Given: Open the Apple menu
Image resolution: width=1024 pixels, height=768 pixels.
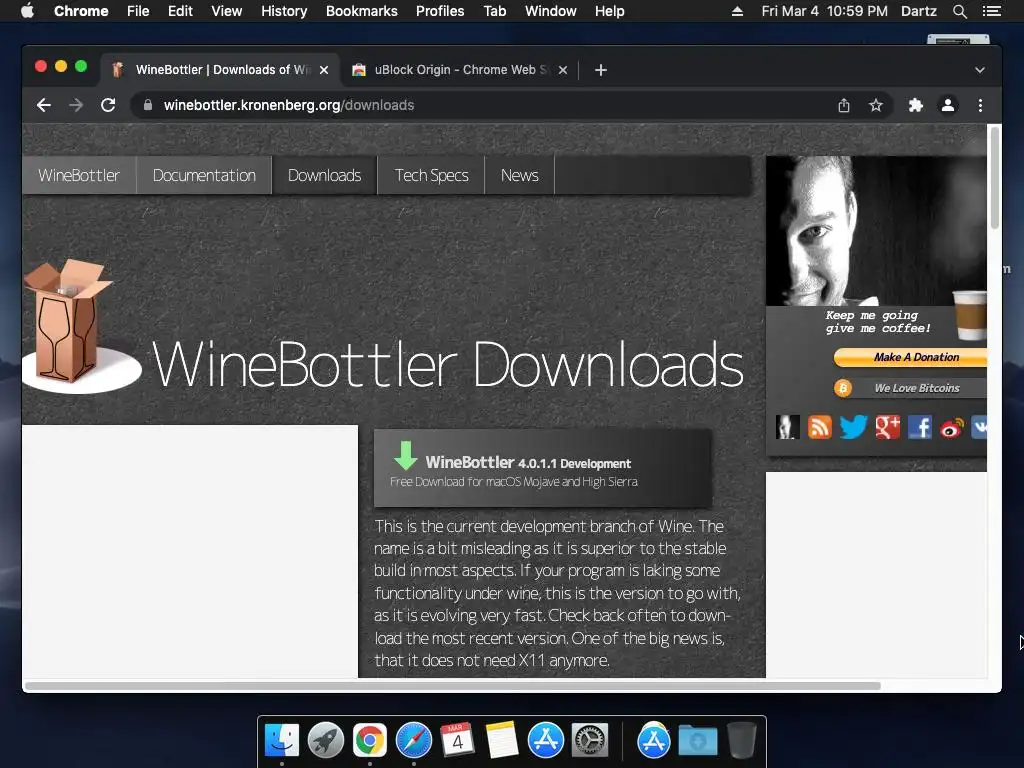Looking at the screenshot, I should (27, 11).
